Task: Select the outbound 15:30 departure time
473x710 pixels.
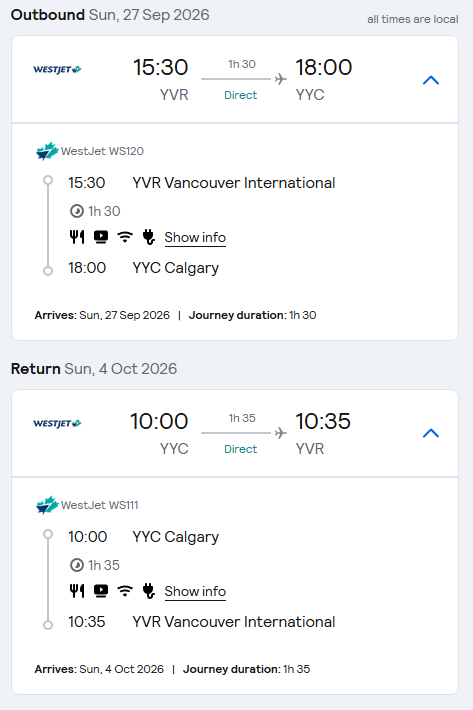Action: (160, 67)
